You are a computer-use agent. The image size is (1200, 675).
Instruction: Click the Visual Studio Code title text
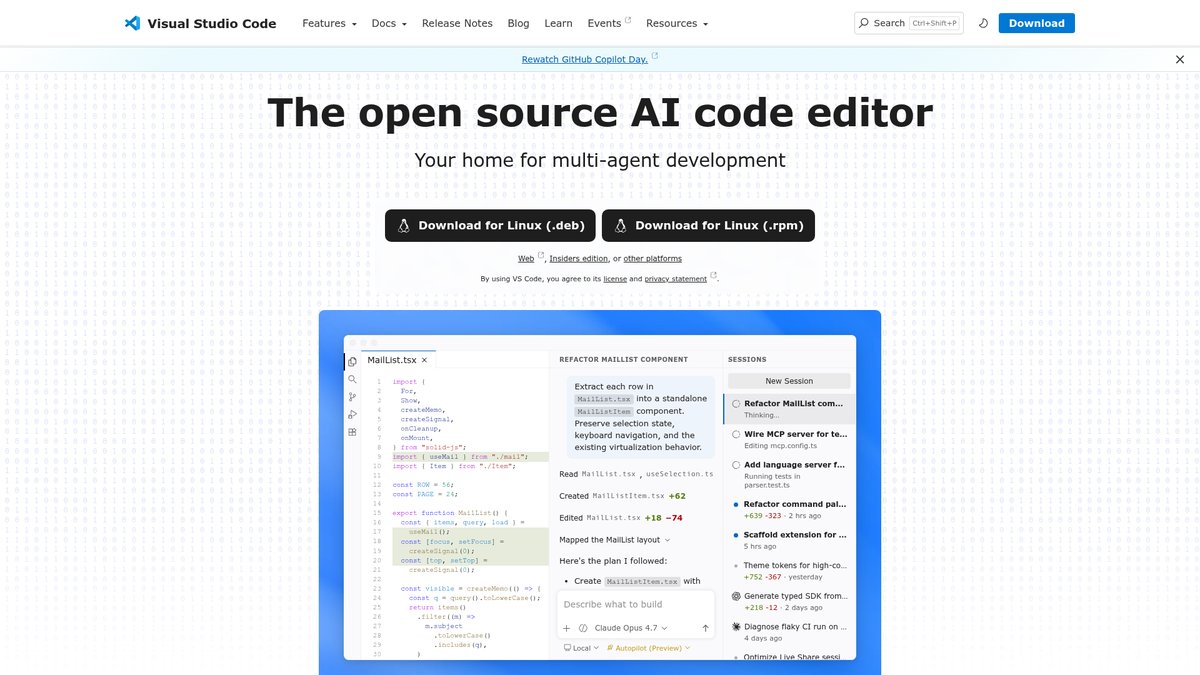pyautogui.click(x=212, y=23)
